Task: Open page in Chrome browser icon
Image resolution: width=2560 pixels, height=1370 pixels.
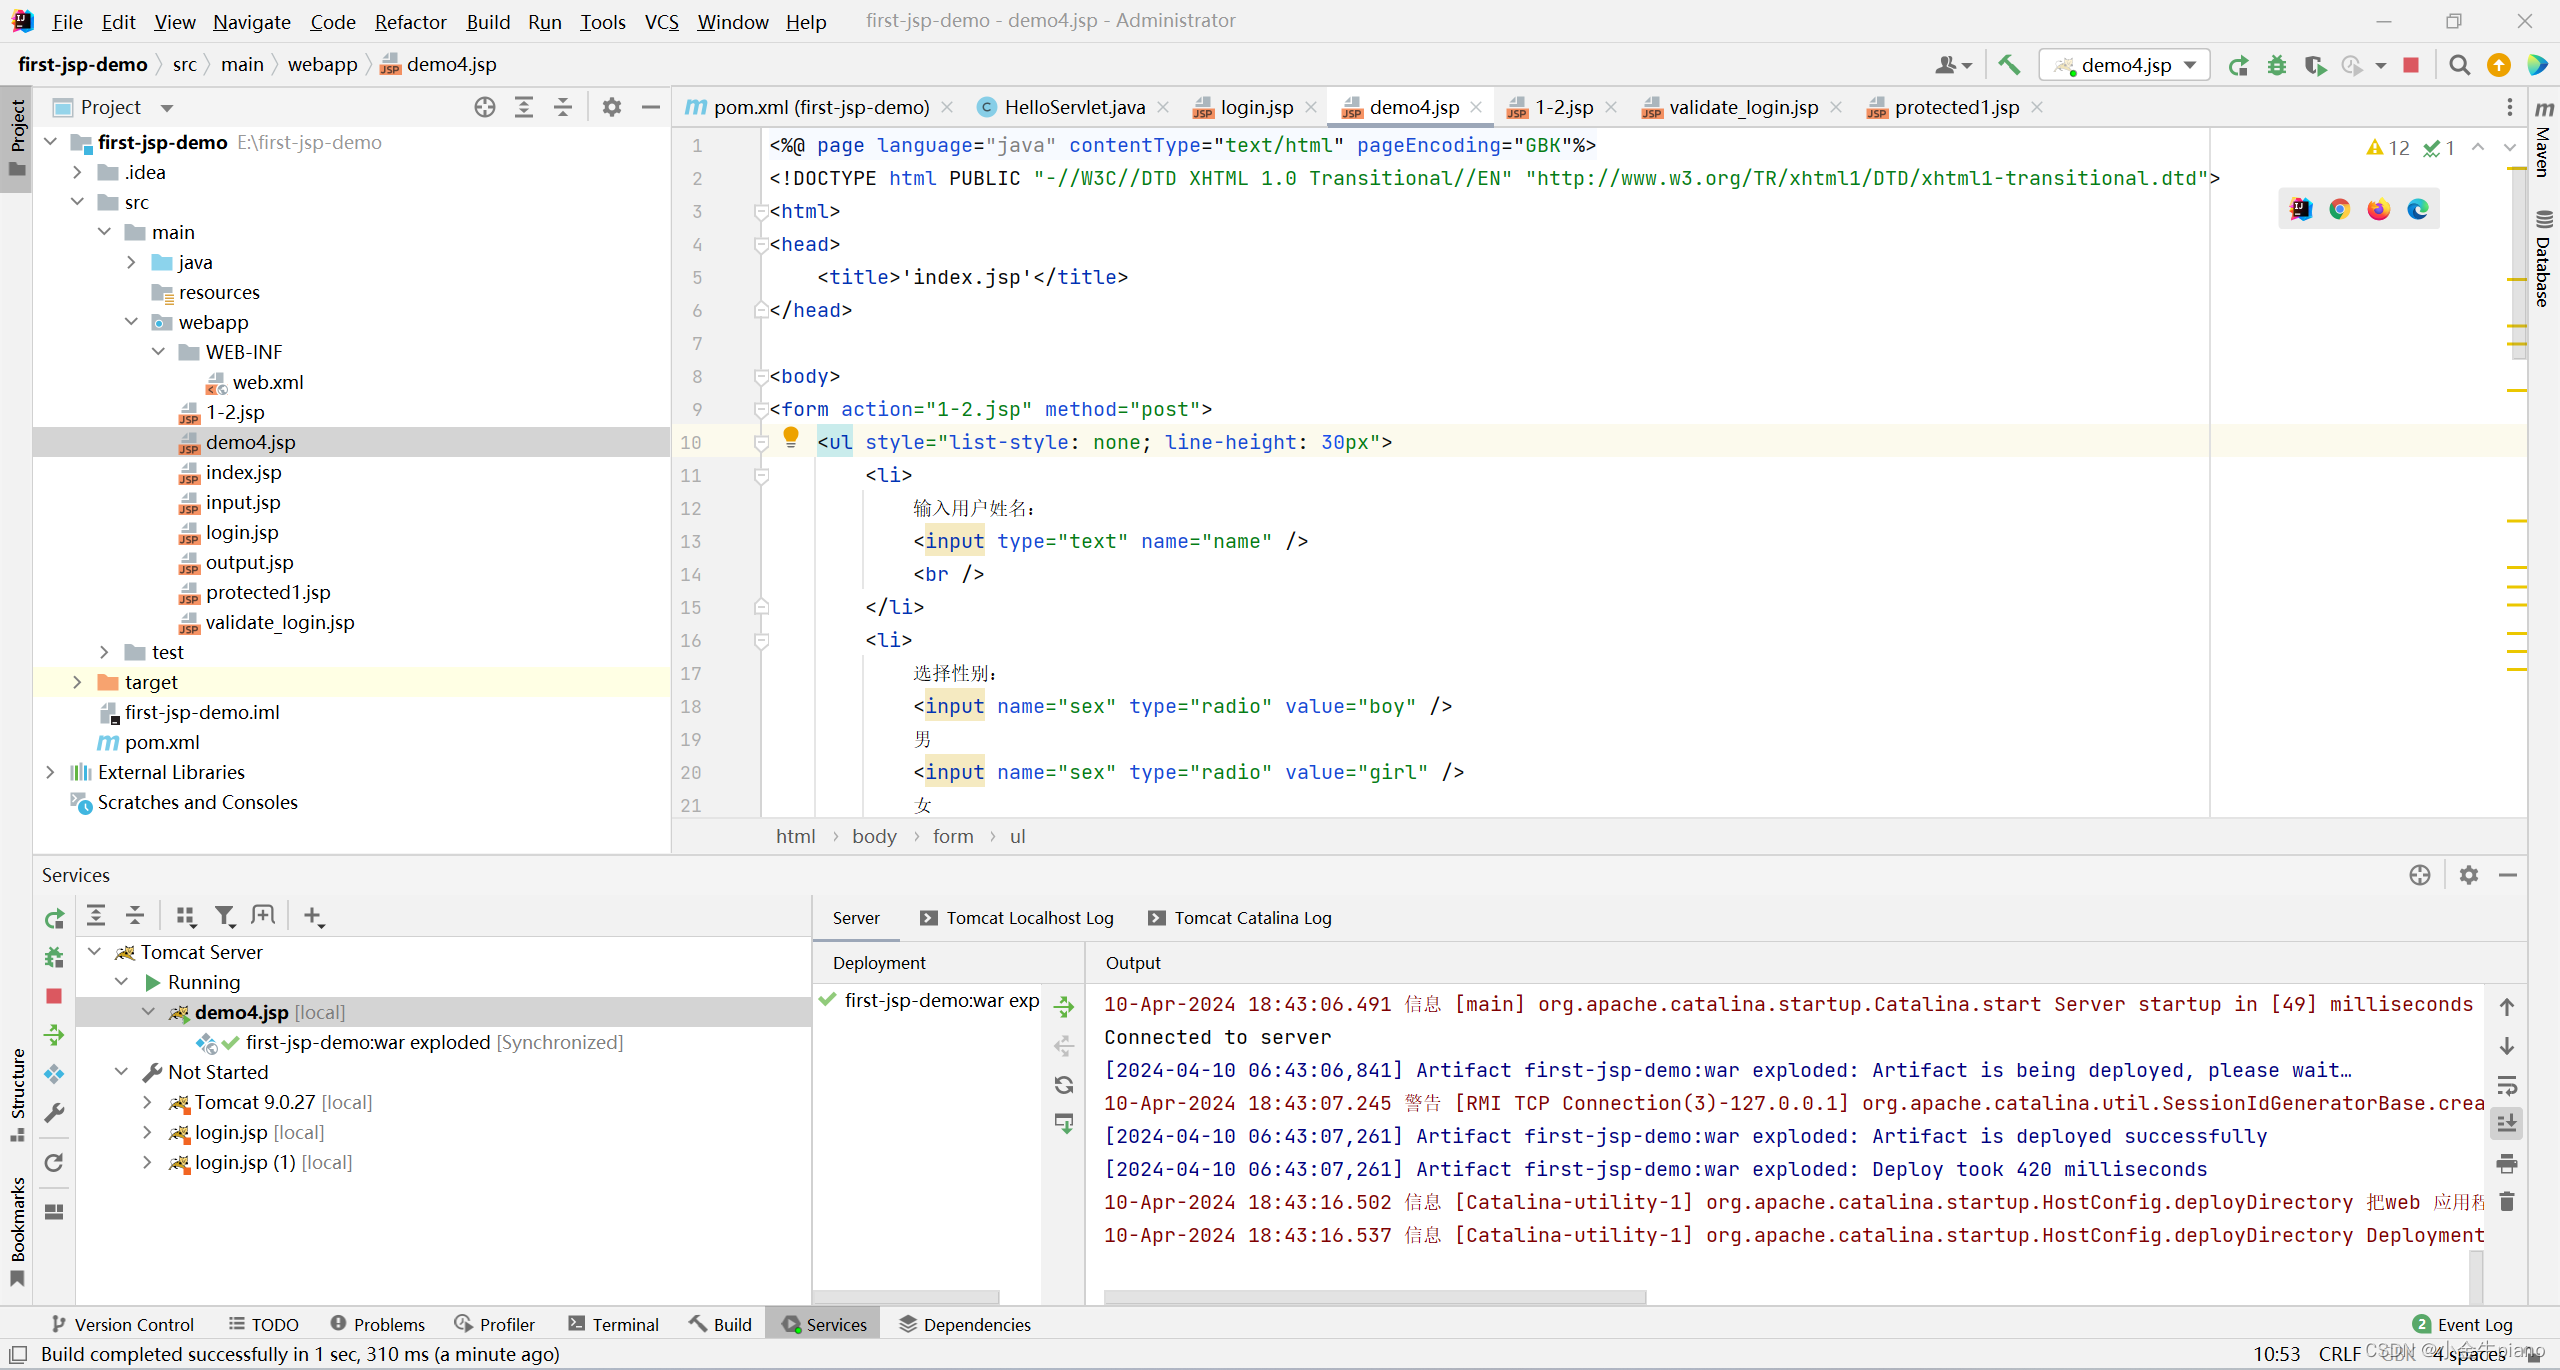Action: [x=2339, y=209]
